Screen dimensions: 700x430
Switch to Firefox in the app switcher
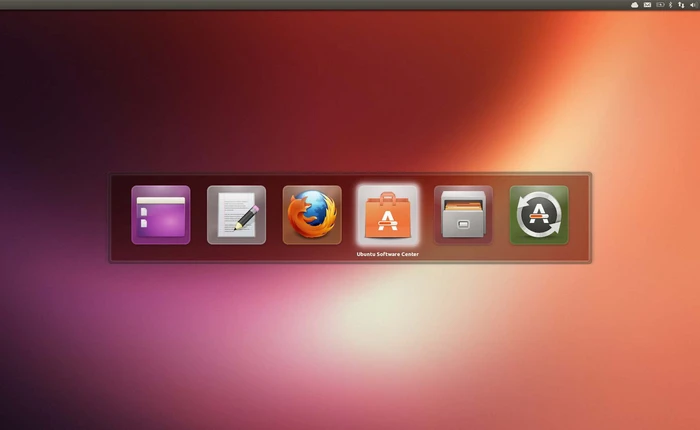[x=312, y=215]
